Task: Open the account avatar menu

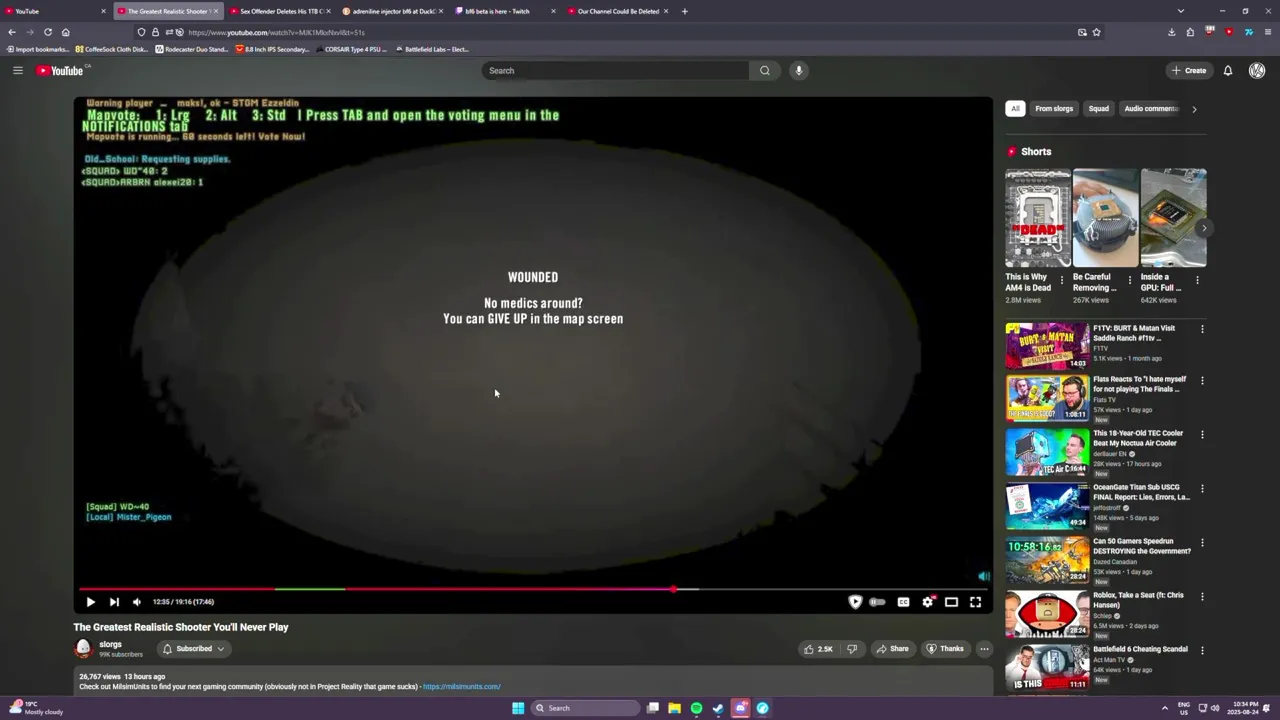Action: point(1257,70)
